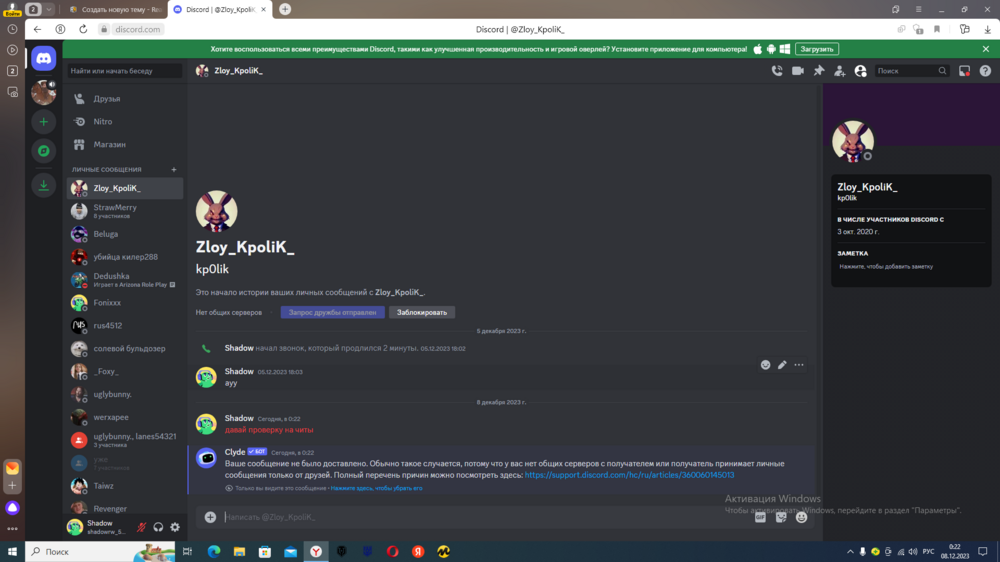This screenshot has width=1000, height=562.
Task: Open File Explorer from taskbar
Action: tap(239, 552)
